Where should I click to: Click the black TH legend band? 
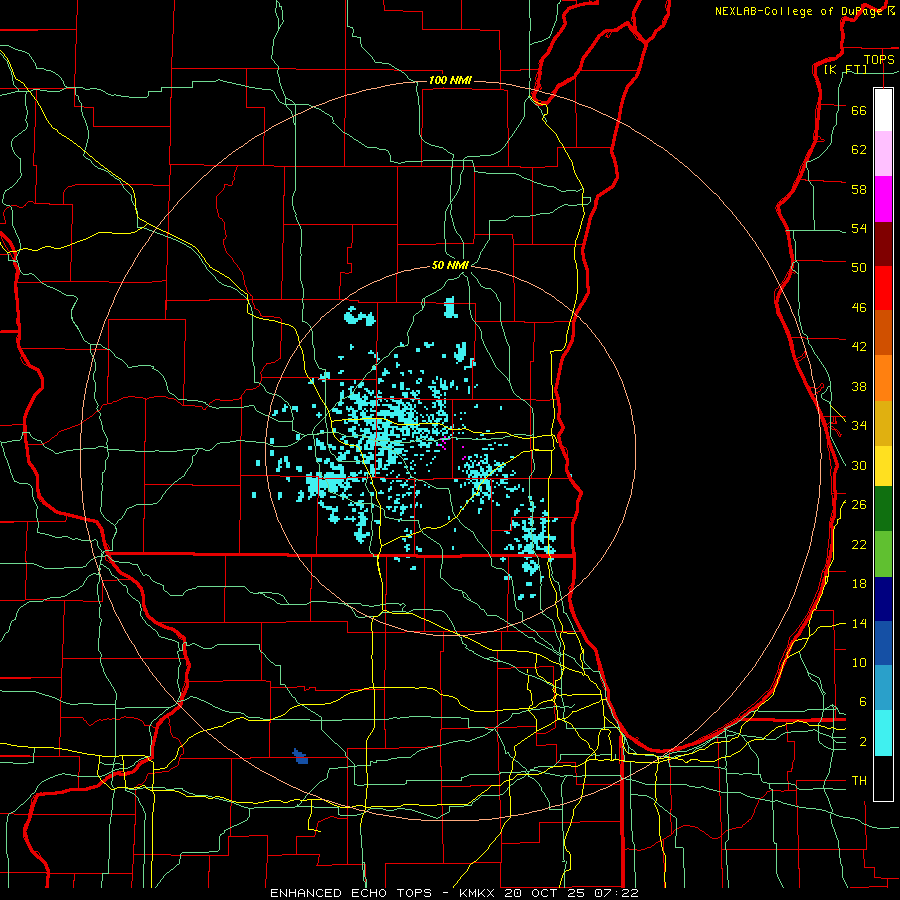coord(883,778)
